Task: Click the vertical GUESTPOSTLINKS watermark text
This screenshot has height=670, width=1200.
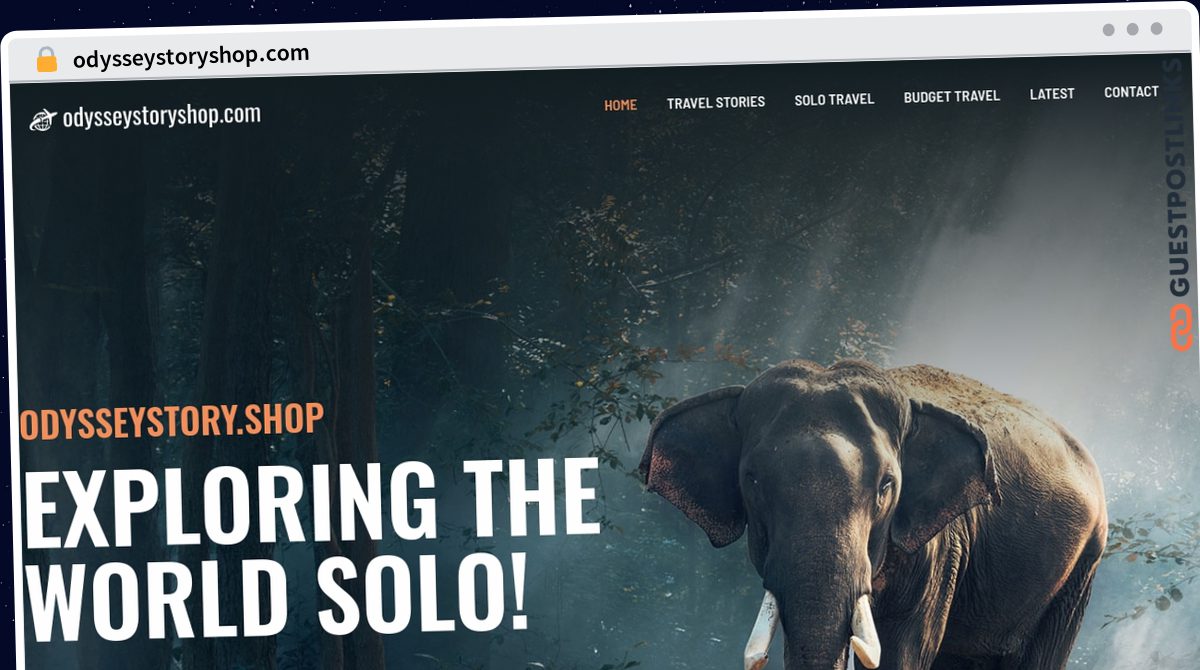Action: point(1182,178)
